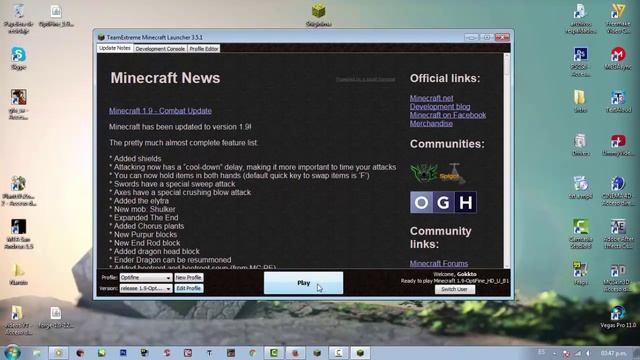
Task: Open the Photoshop PS desktop shortcut
Action: point(580,61)
